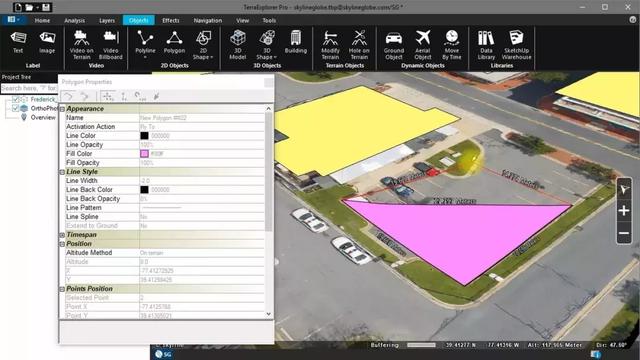Collapse the Appearance properties section

click(x=62, y=109)
